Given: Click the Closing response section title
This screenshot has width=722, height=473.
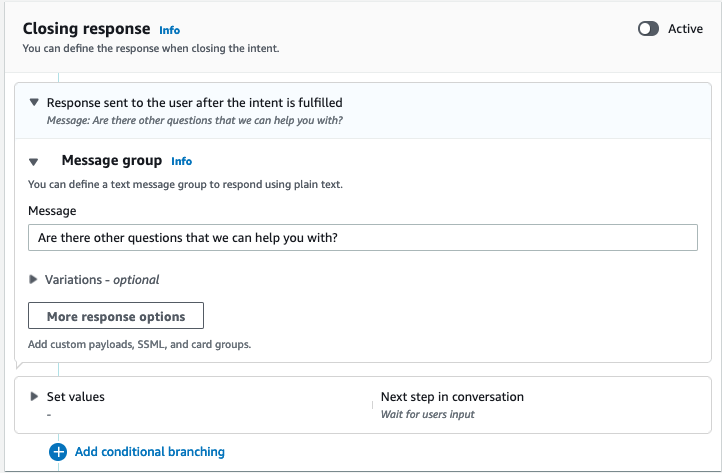Looking at the screenshot, I should pyautogui.click(x=86, y=29).
